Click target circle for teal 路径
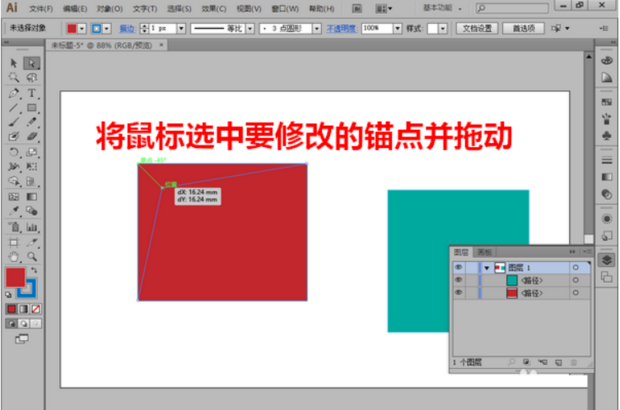Image resolution: width=620 pixels, height=410 pixels. pyautogui.click(x=575, y=280)
